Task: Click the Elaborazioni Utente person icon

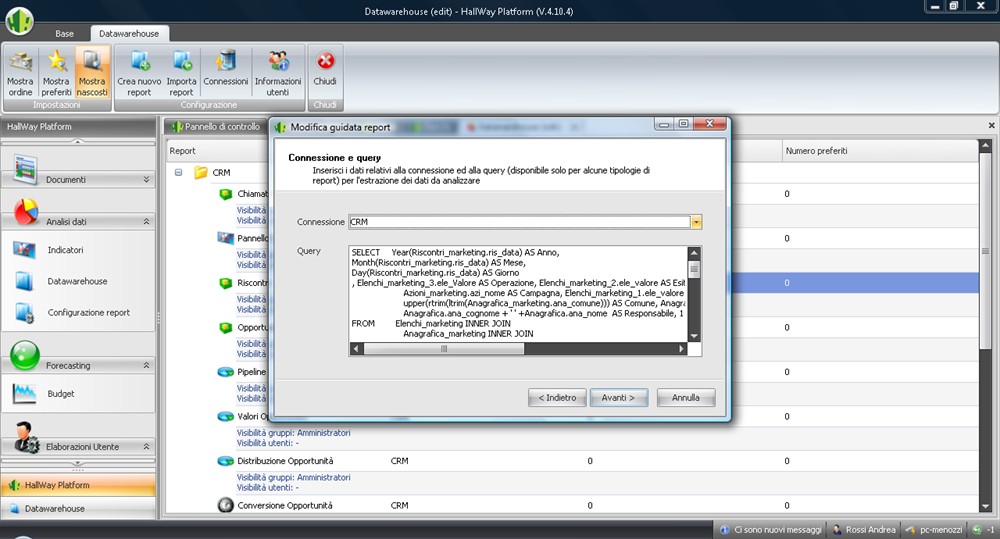Action: (x=26, y=437)
